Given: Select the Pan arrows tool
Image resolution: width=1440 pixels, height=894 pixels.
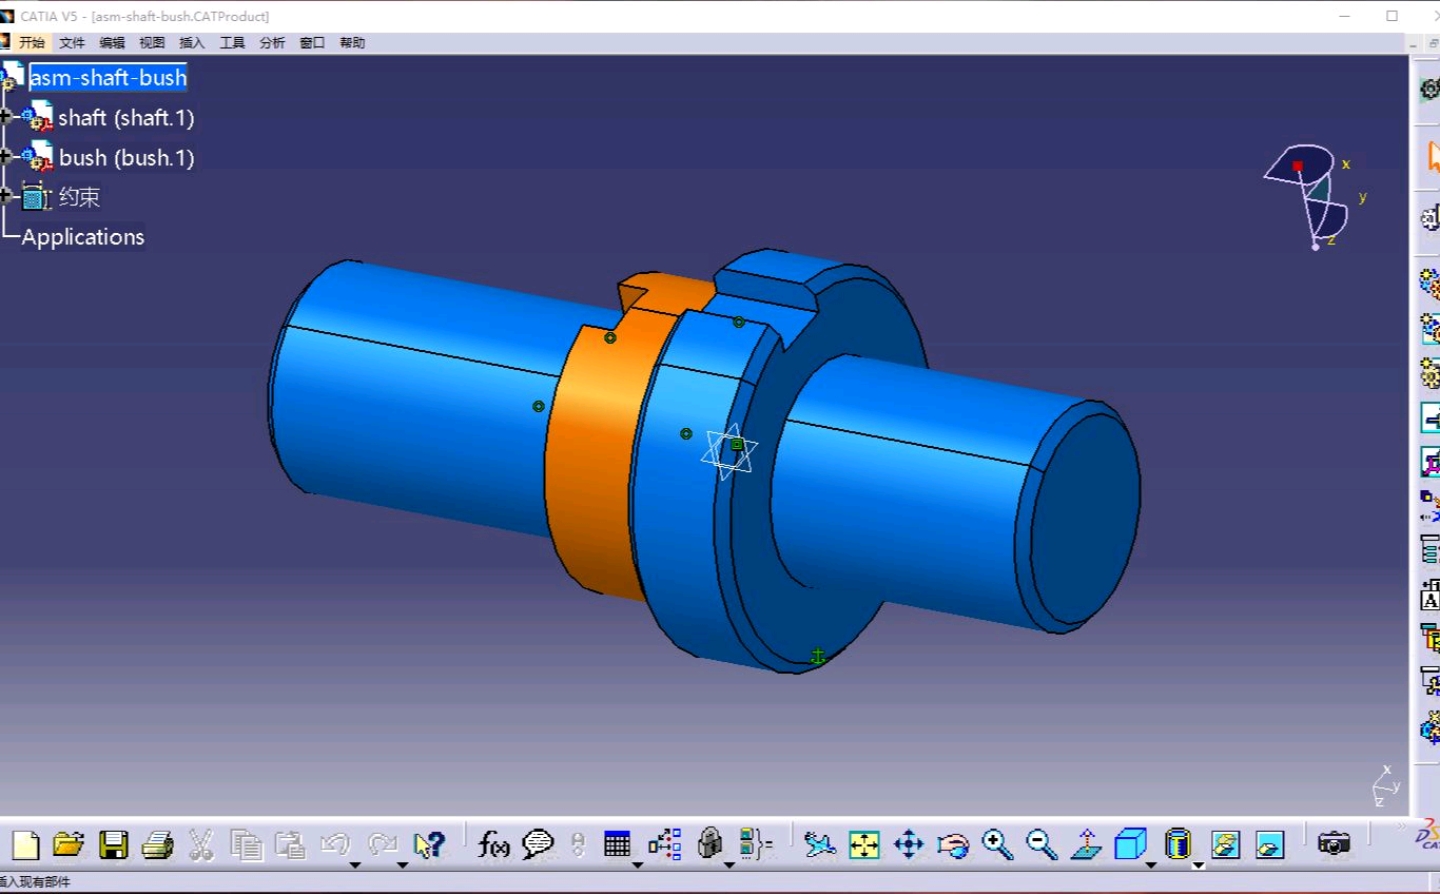Looking at the screenshot, I should 908,845.
